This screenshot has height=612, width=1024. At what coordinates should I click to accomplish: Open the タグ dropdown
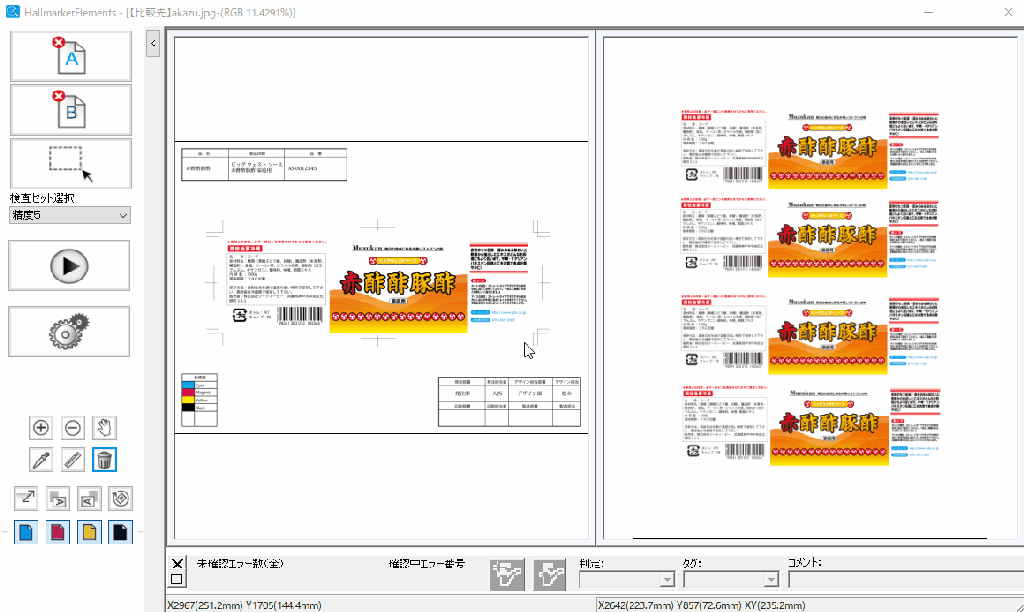731,579
